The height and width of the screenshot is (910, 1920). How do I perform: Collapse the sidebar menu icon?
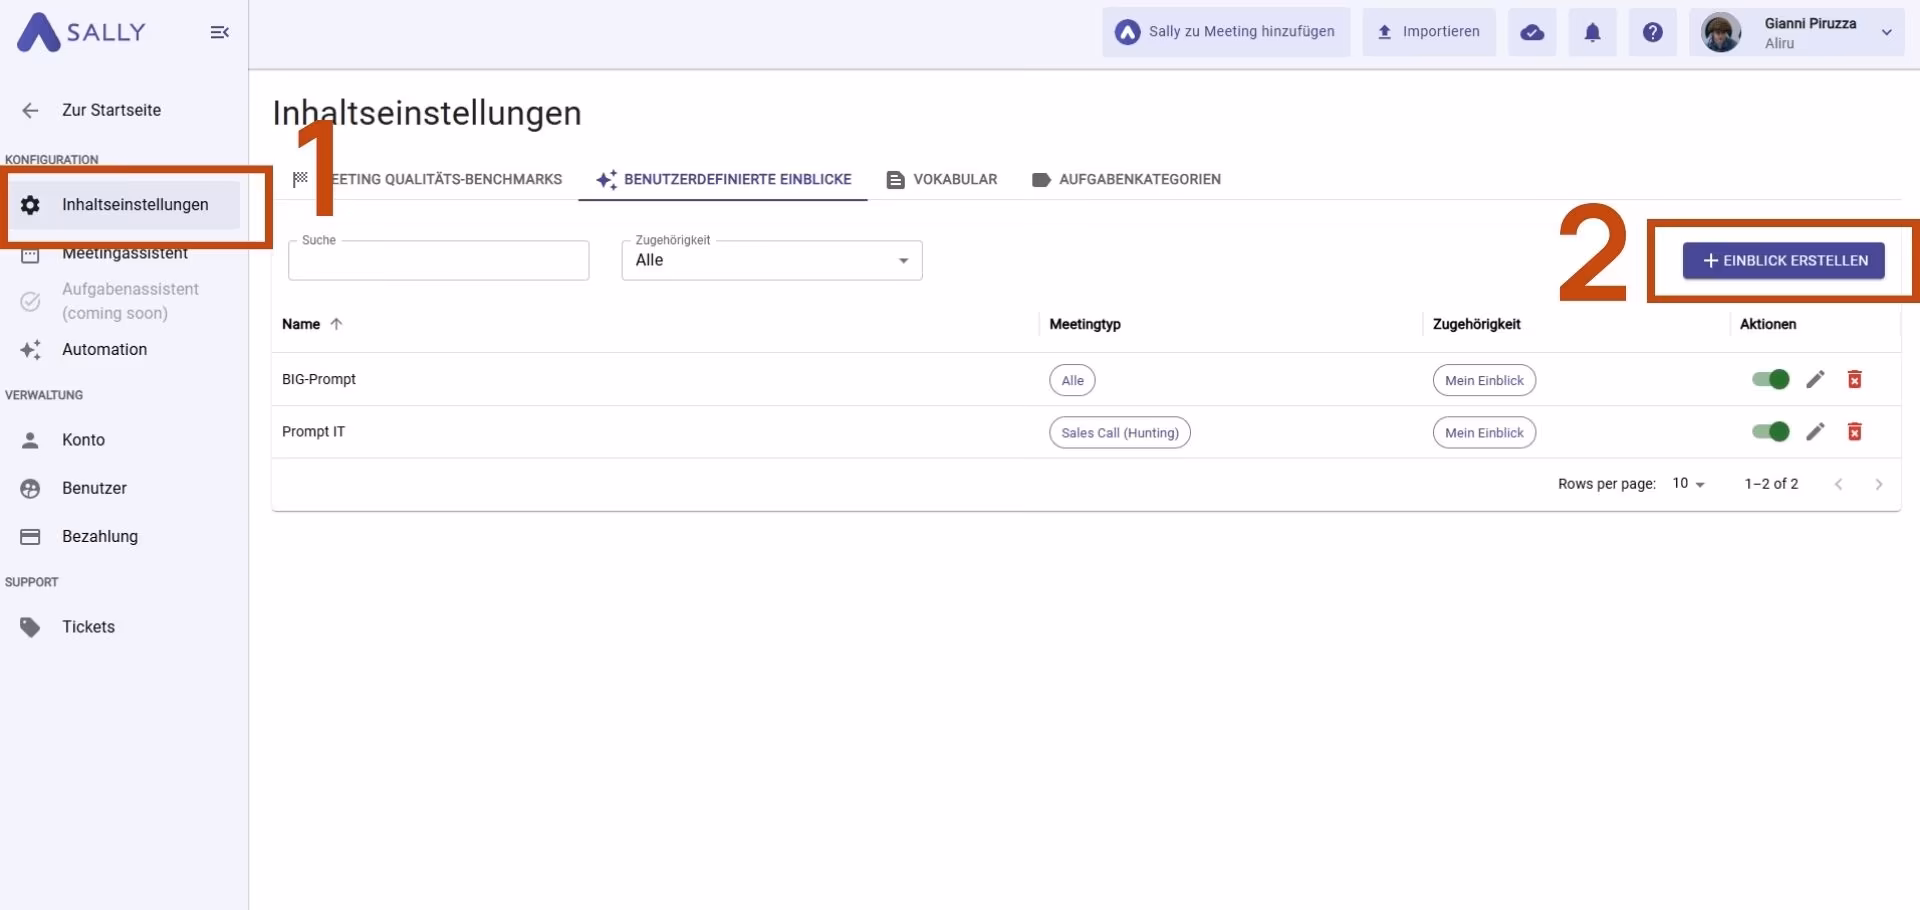(x=220, y=32)
